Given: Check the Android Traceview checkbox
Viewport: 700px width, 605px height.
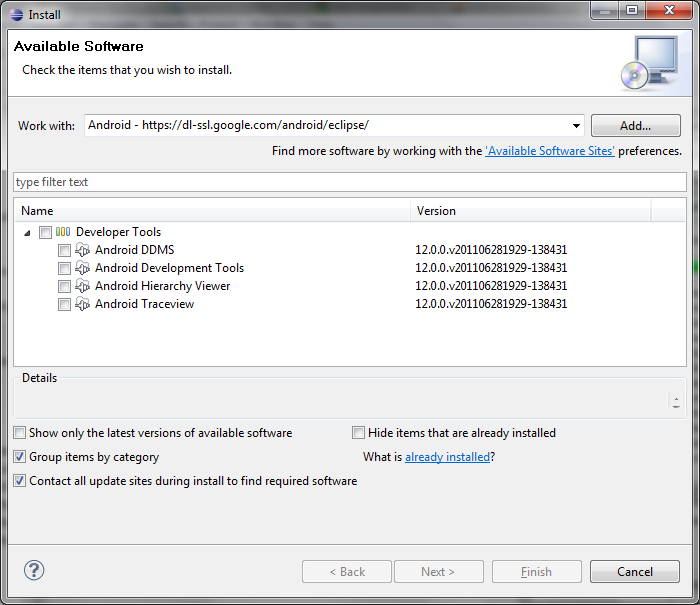Looking at the screenshot, I should tap(64, 305).
